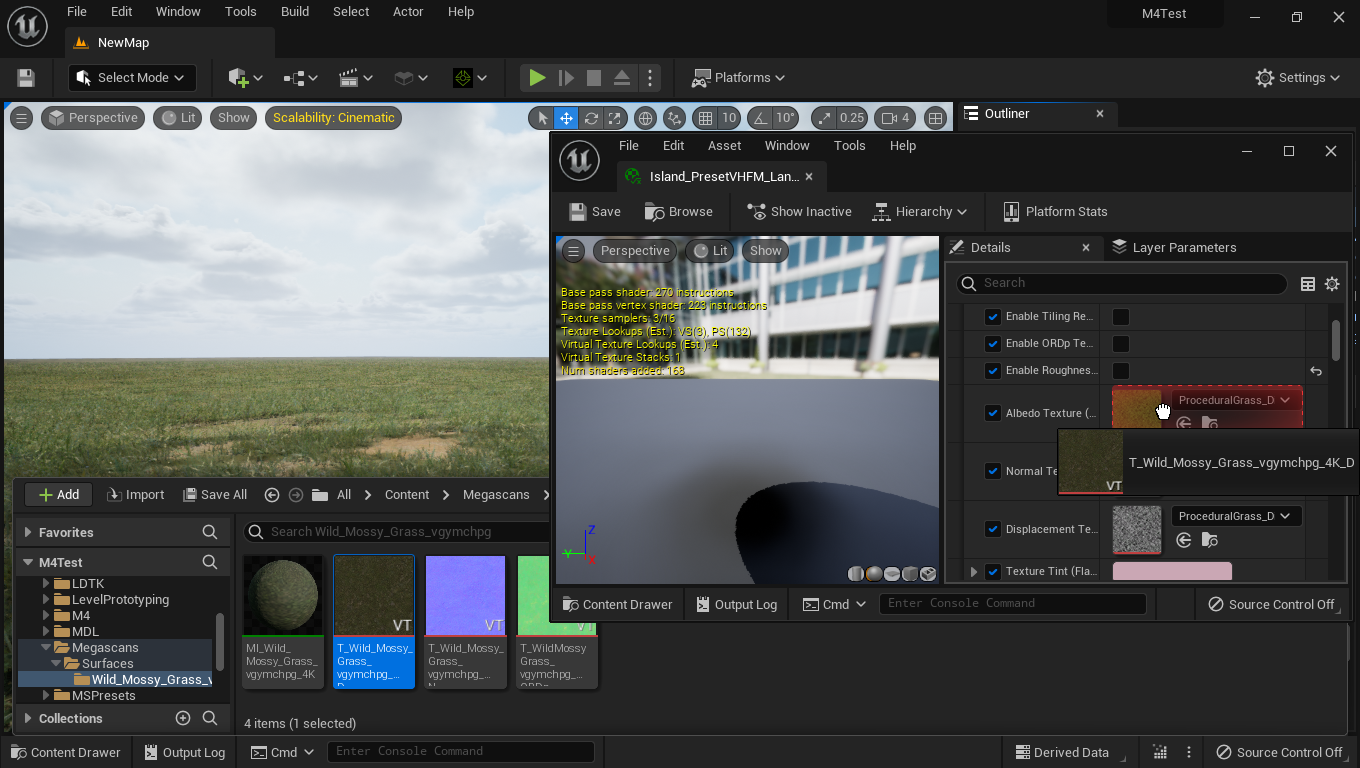
Task: Reset Enable Roughness parameter to default
Action: coord(1316,371)
